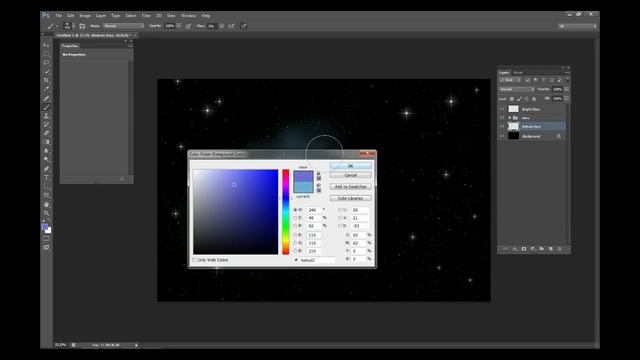Select the Horizontal Type tool
Image resolution: width=640 pixels, height=360 pixels.
click(46, 178)
